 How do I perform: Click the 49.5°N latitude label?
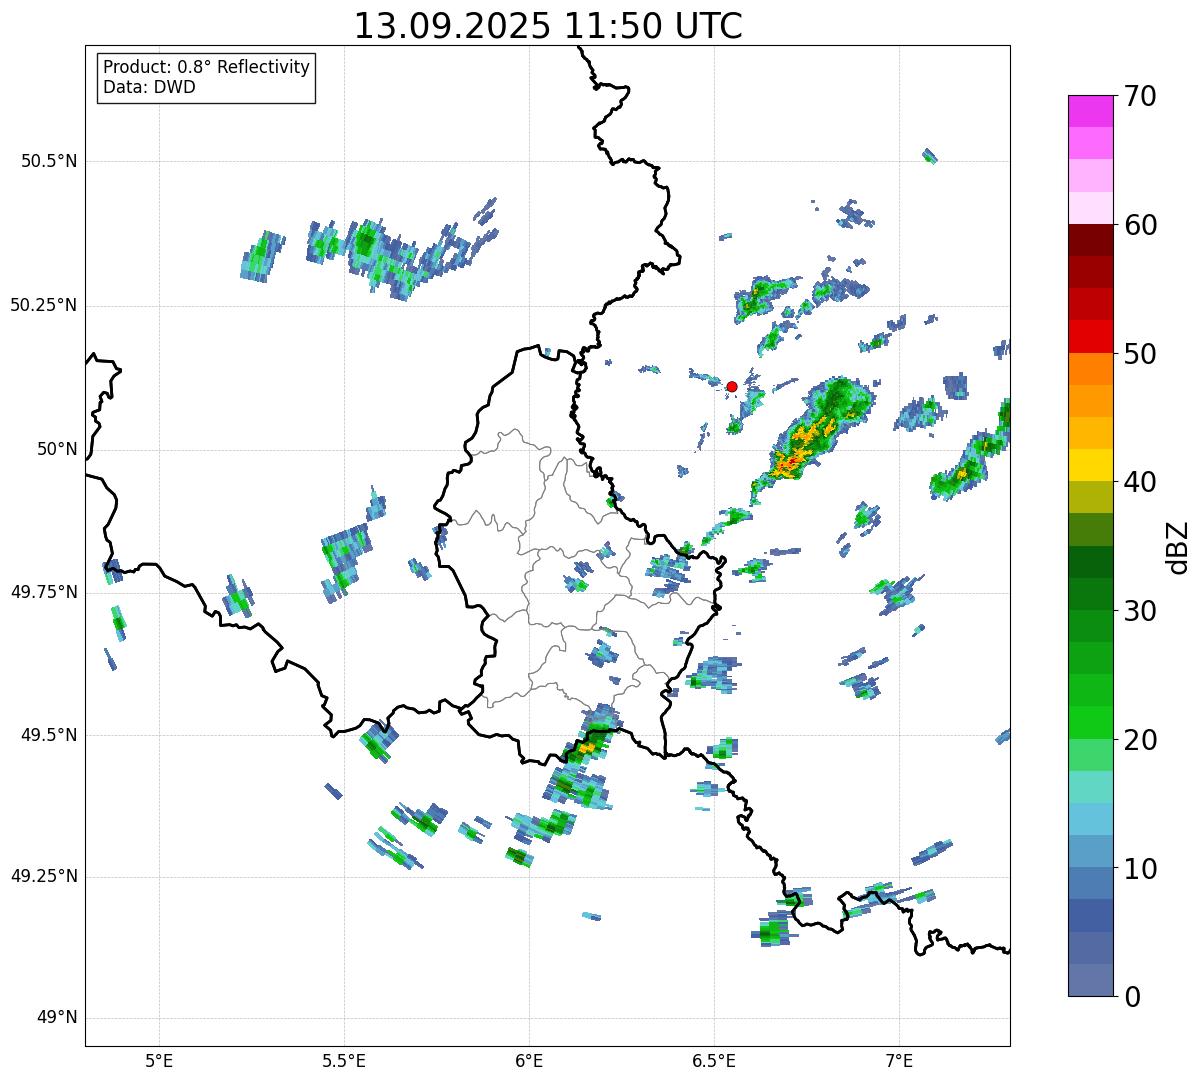pos(49,735)
